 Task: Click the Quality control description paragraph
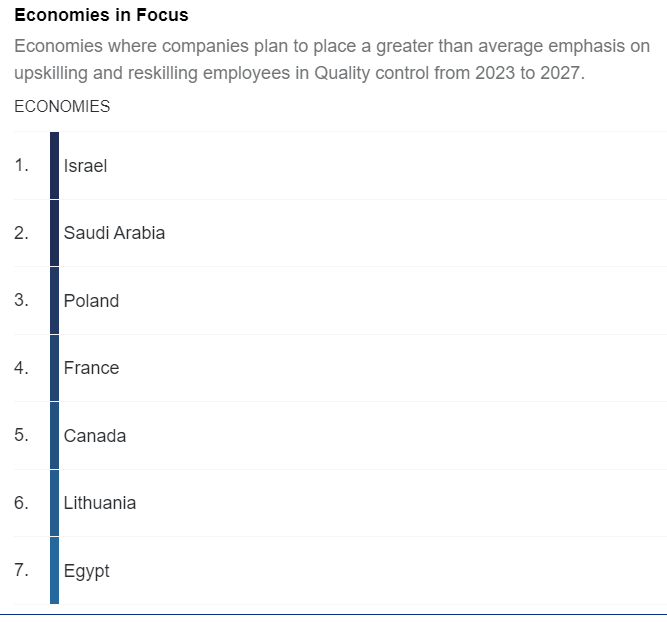pos(332,60)
